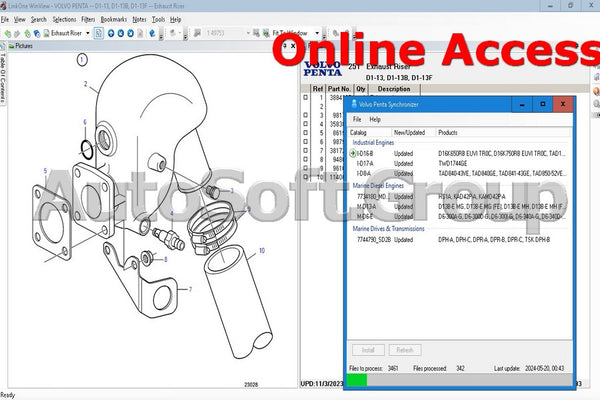This screenshot has width=600, height=400.
Task: Tick the checkbox for parts row 3
Action: (305, 115)
